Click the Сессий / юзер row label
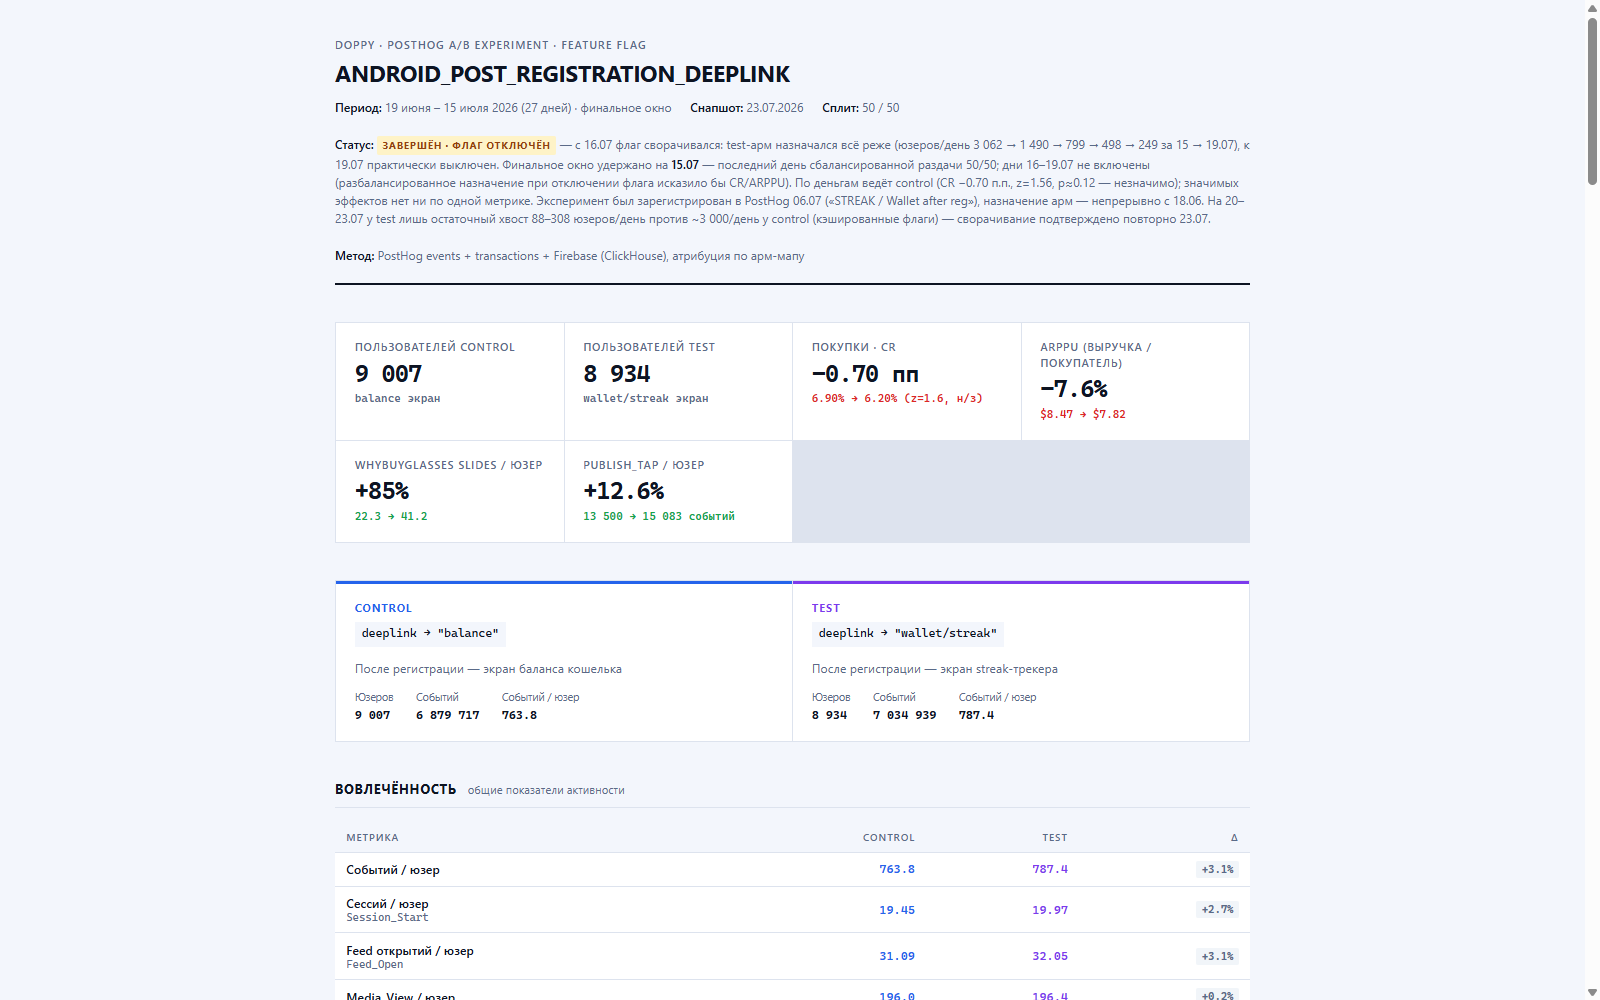This screenshot has height=1000, width=1600. tap(387, 903)
